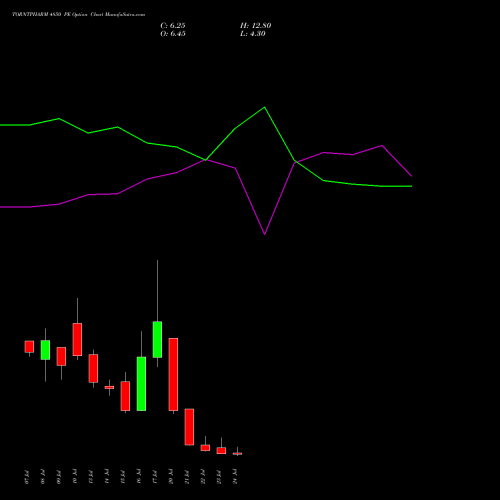
Task: Click the red candle above 10 Jul
Action: (77, 339)
